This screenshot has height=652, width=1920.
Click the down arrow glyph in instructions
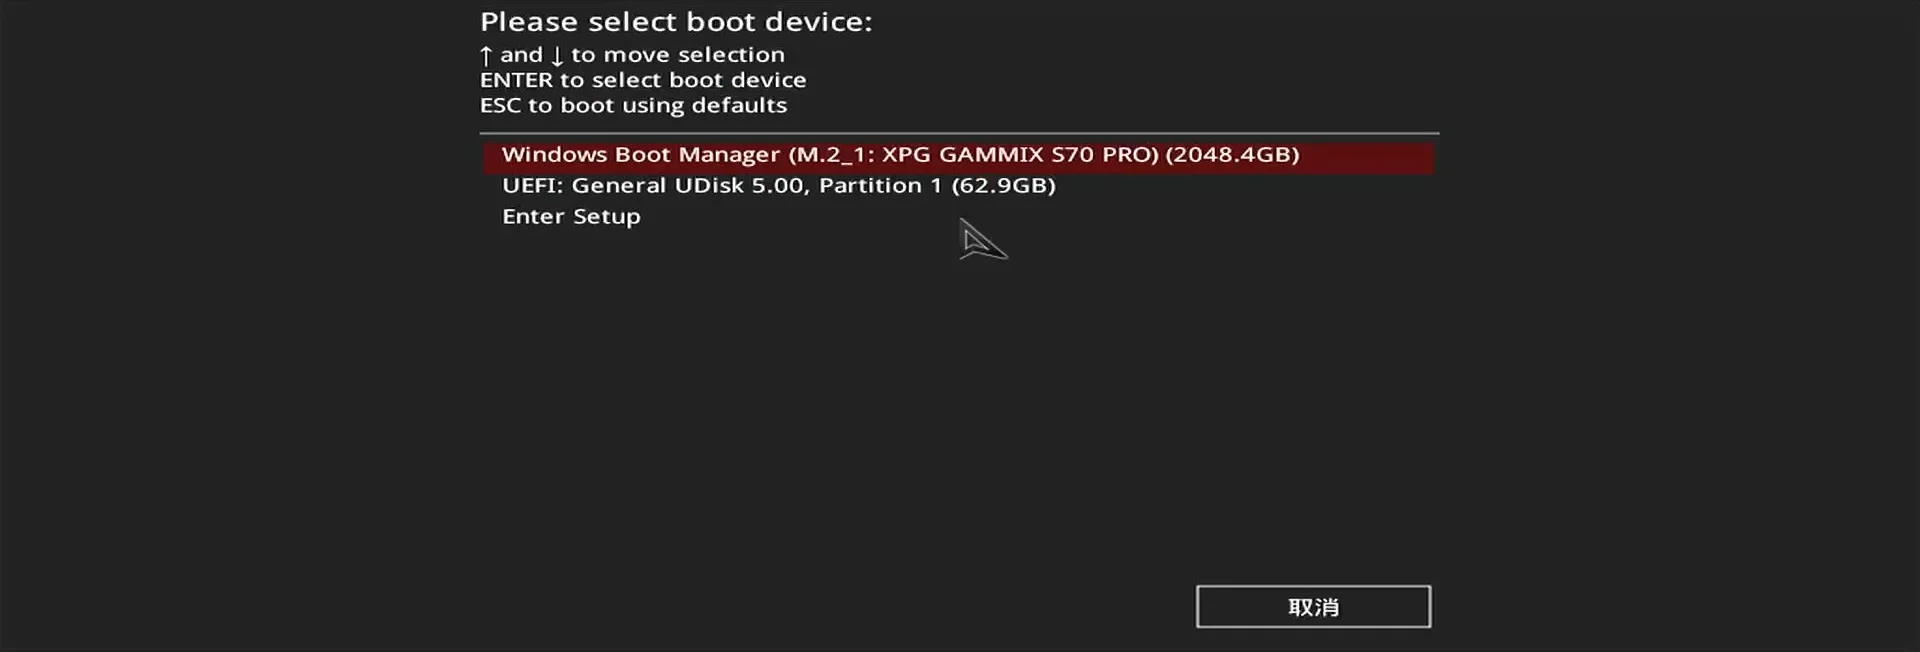[x=557, y=56]
